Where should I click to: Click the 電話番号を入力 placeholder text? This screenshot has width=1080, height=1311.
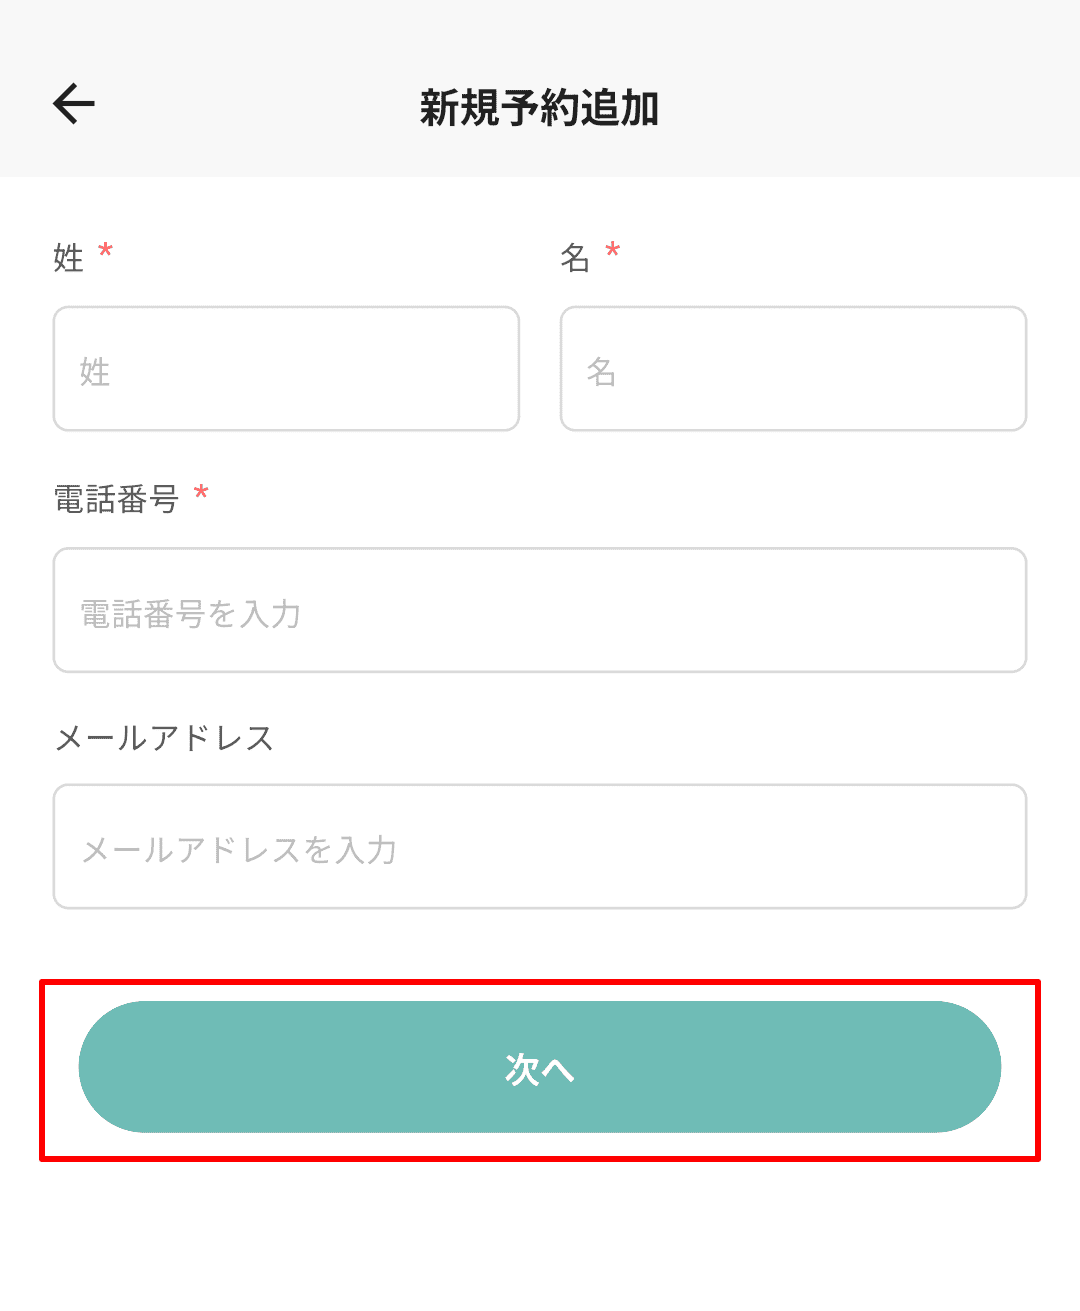pyautogui.click(x=190, y=614)
